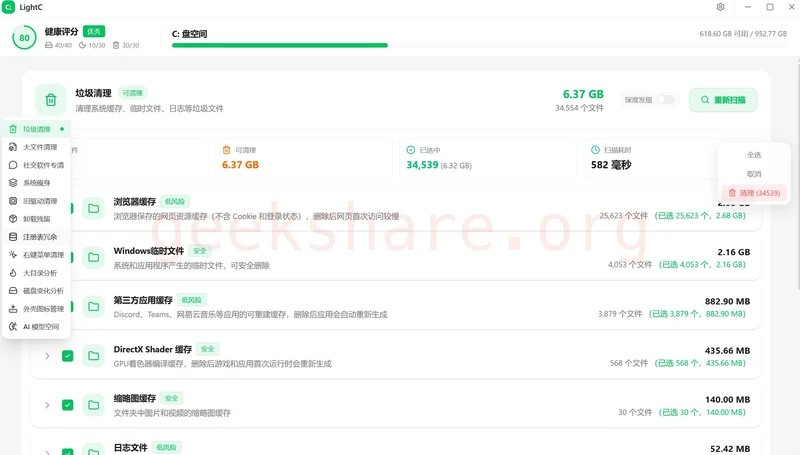Click the 低风险 tag on 浏览器缓存
The image size is (800, 455).
[x=175, y=201]
